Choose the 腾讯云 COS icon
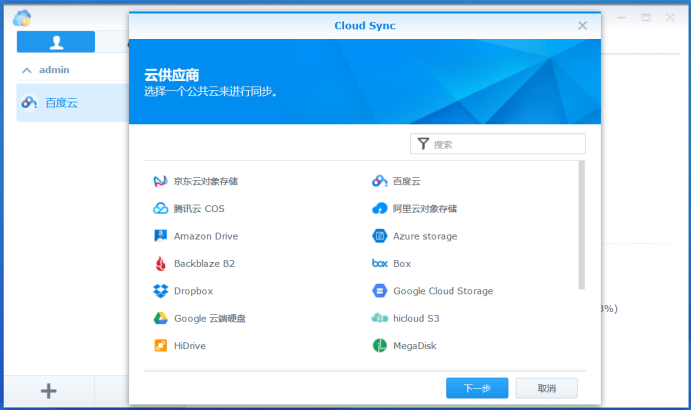This screenshot has height=410, width=692. (160, 208)
